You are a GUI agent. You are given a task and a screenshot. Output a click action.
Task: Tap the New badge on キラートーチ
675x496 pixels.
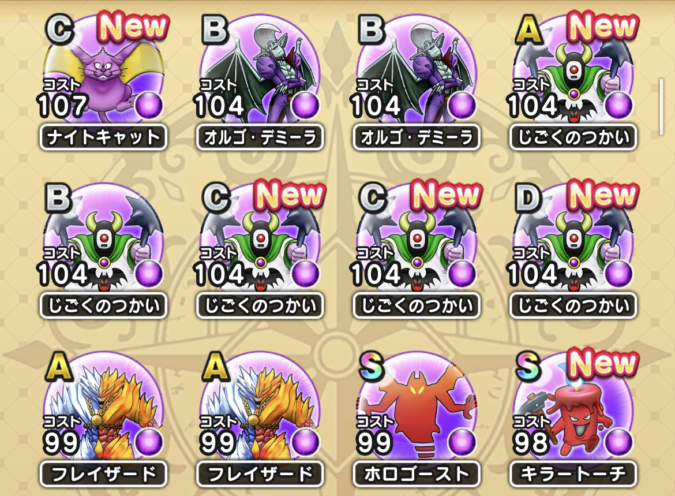603,363
